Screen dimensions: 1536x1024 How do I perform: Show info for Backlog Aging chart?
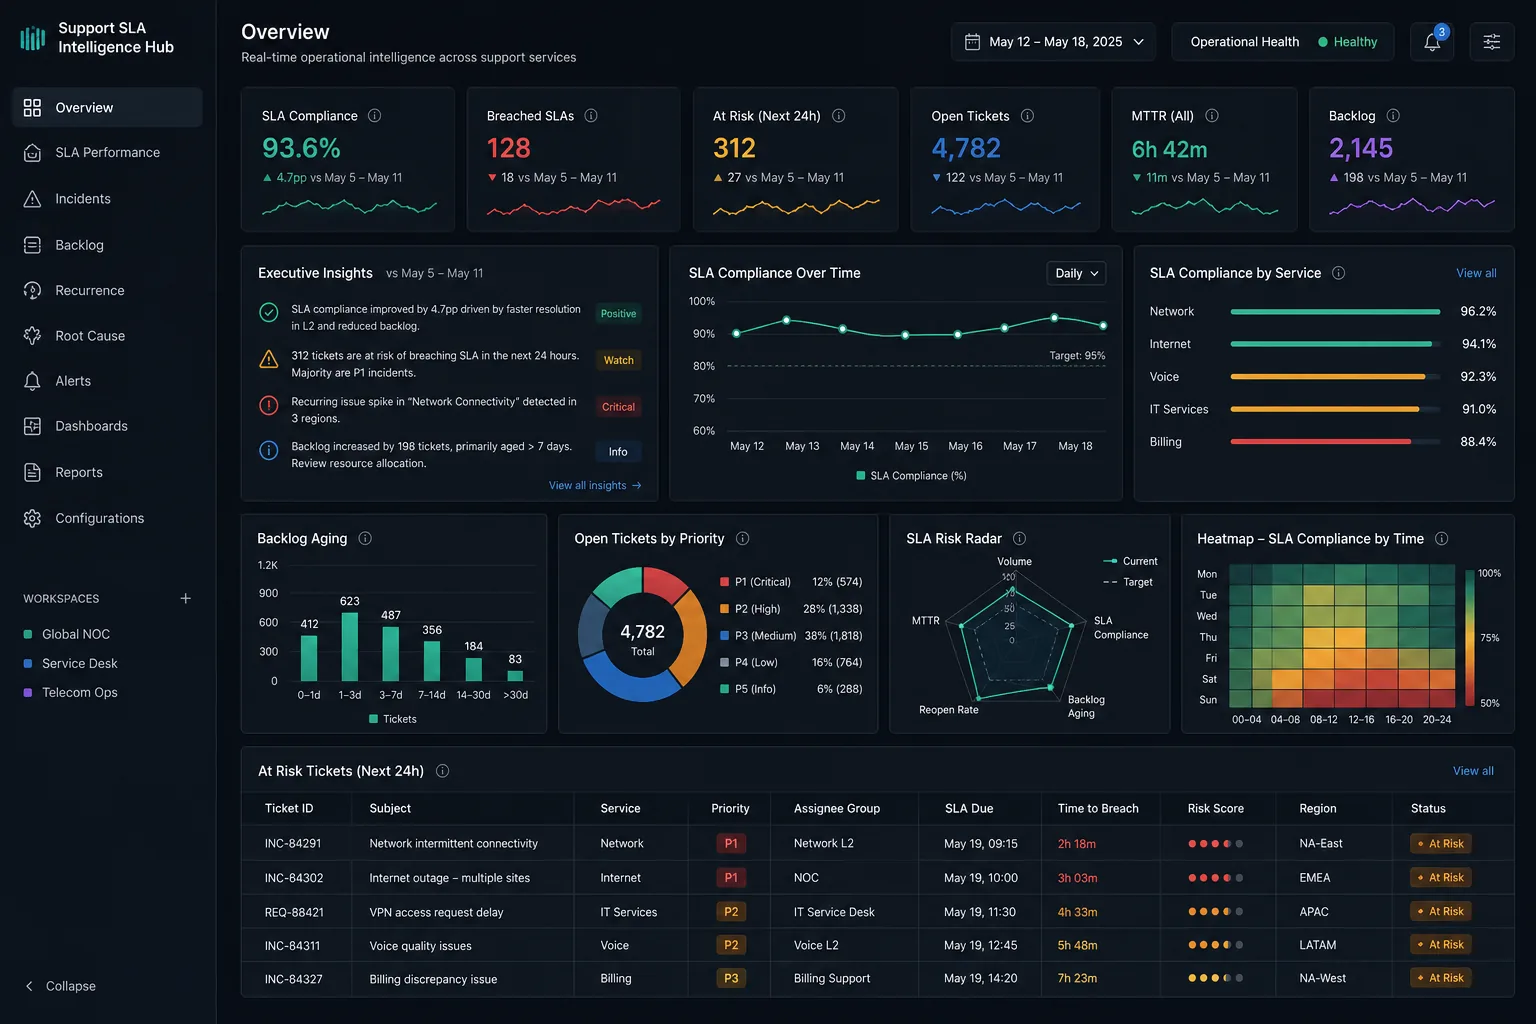pos(365,538)
